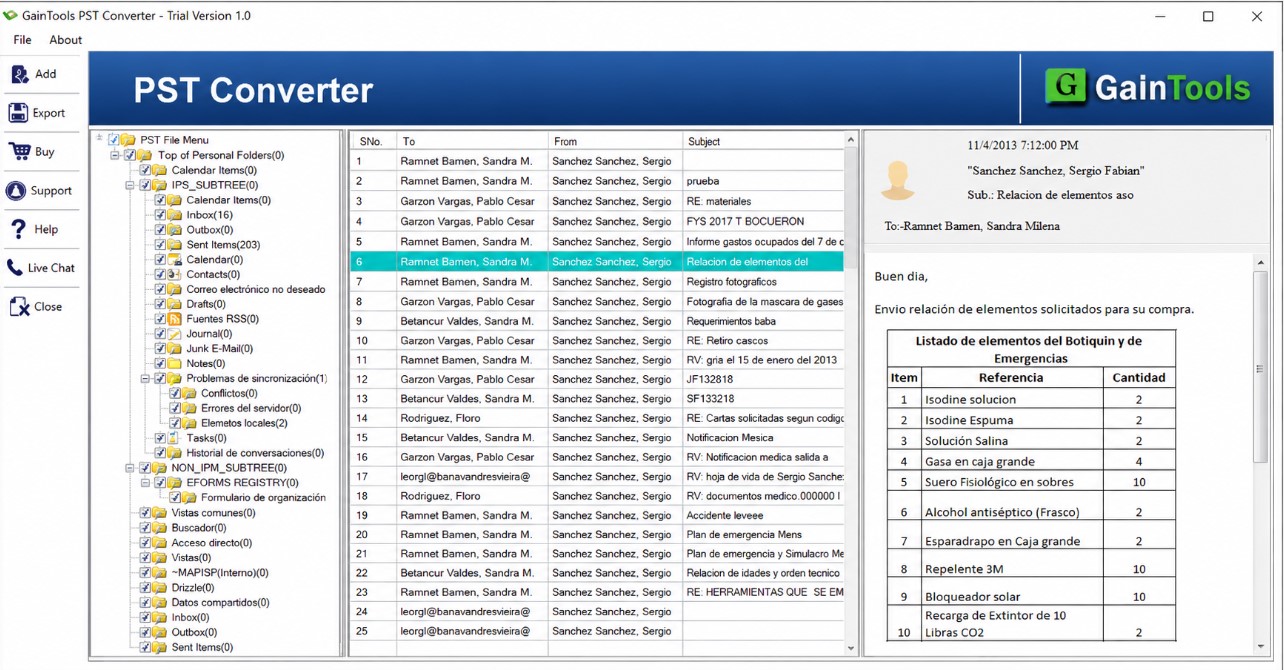Click the Tasks folder icon
Viewport: 1284px width, 670px height.
click(175, 438)
